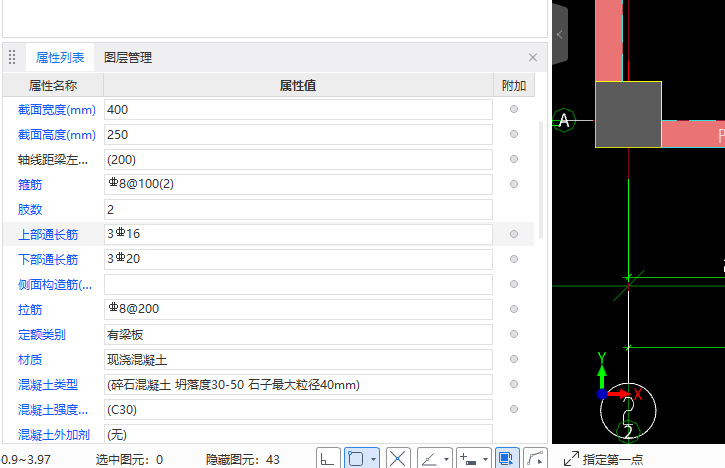The image size is (725, 468).
Task: Toggle the orthogonal mode icon
Action: pyautogui.click(x=328, y=459)
